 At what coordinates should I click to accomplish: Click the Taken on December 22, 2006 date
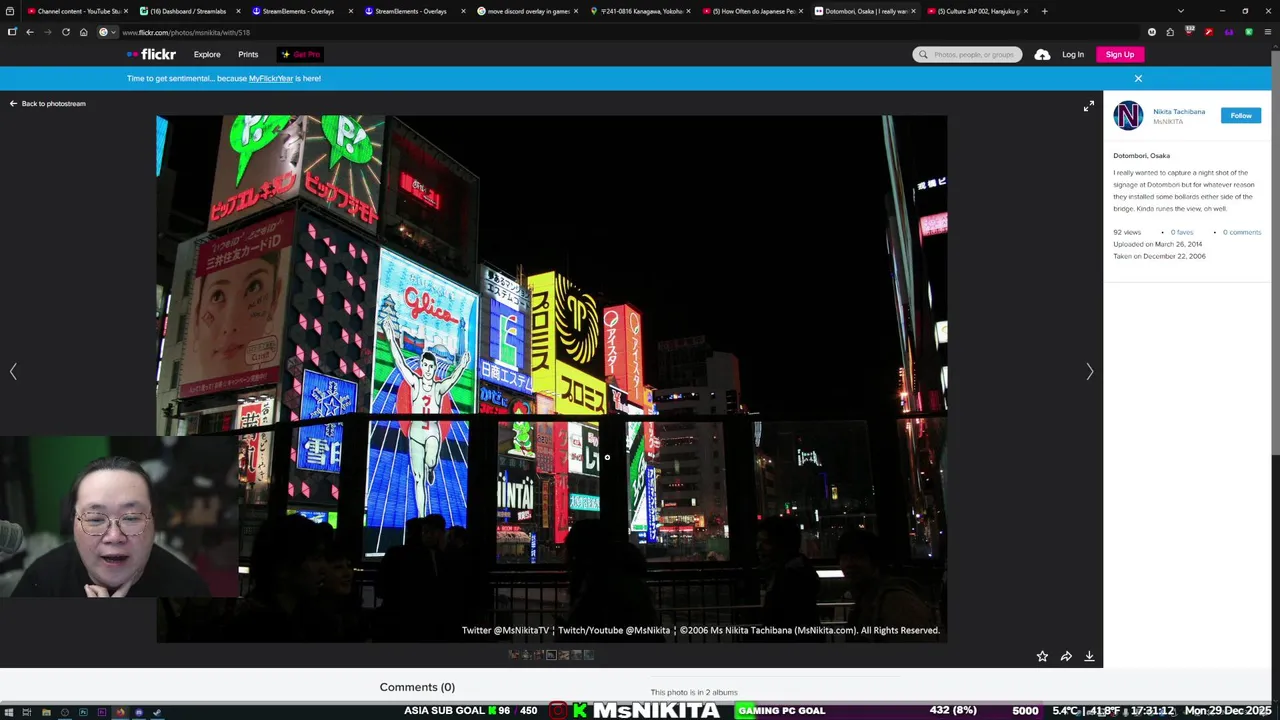tap(1159, 256)
